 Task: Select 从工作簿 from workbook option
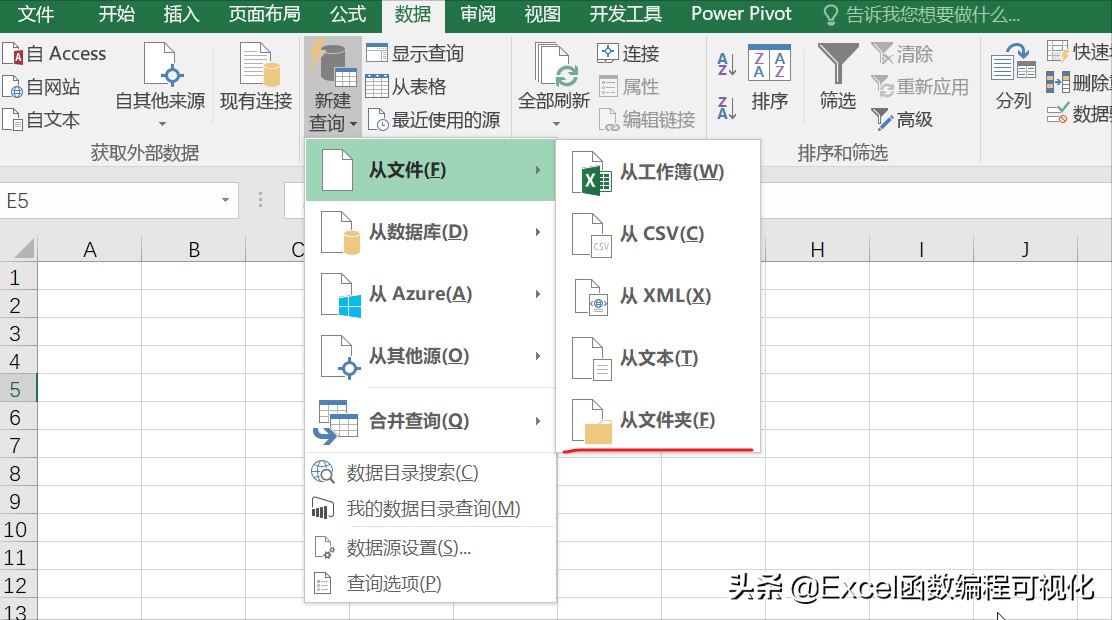pos(671,172)
